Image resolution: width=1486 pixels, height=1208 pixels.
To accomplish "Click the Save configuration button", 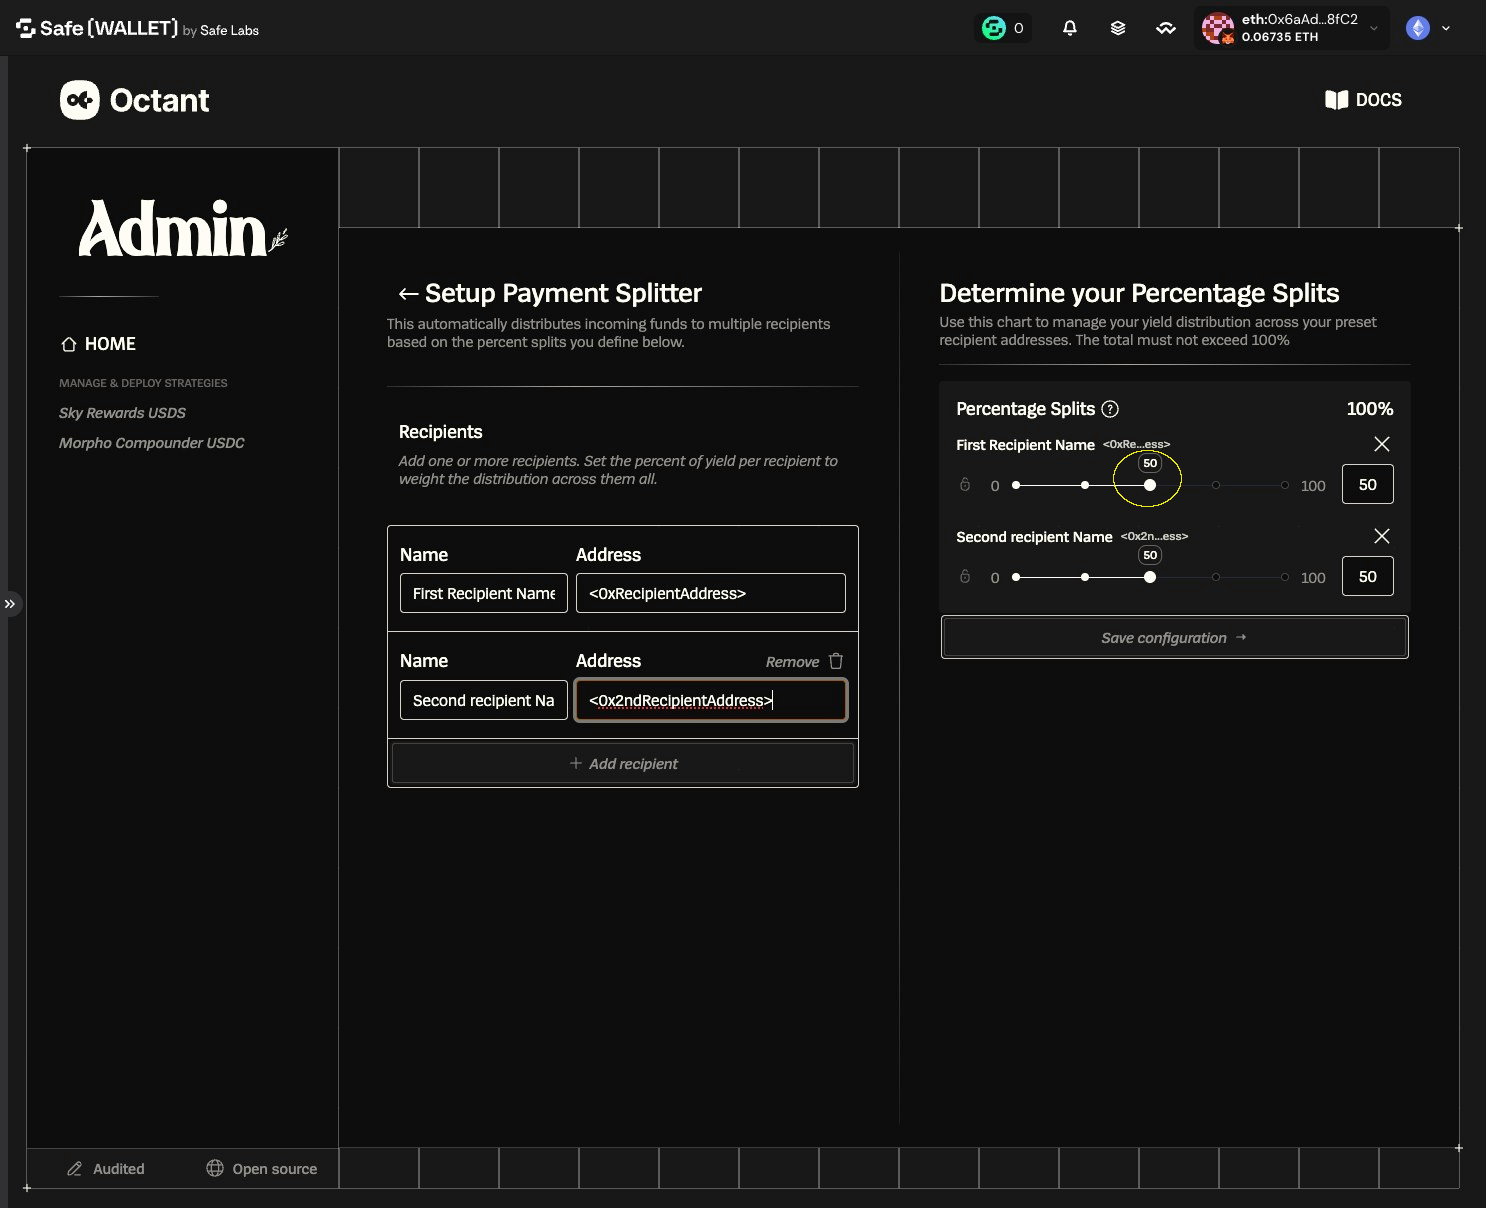I will coord(1175,638).
